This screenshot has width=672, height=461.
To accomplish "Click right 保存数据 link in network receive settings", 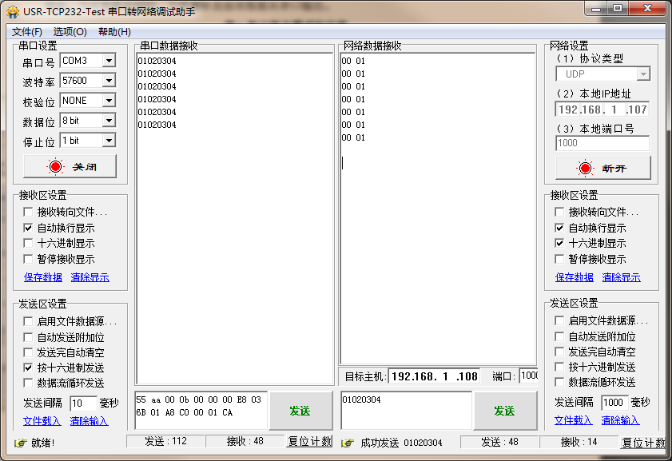I will [574, 277].
